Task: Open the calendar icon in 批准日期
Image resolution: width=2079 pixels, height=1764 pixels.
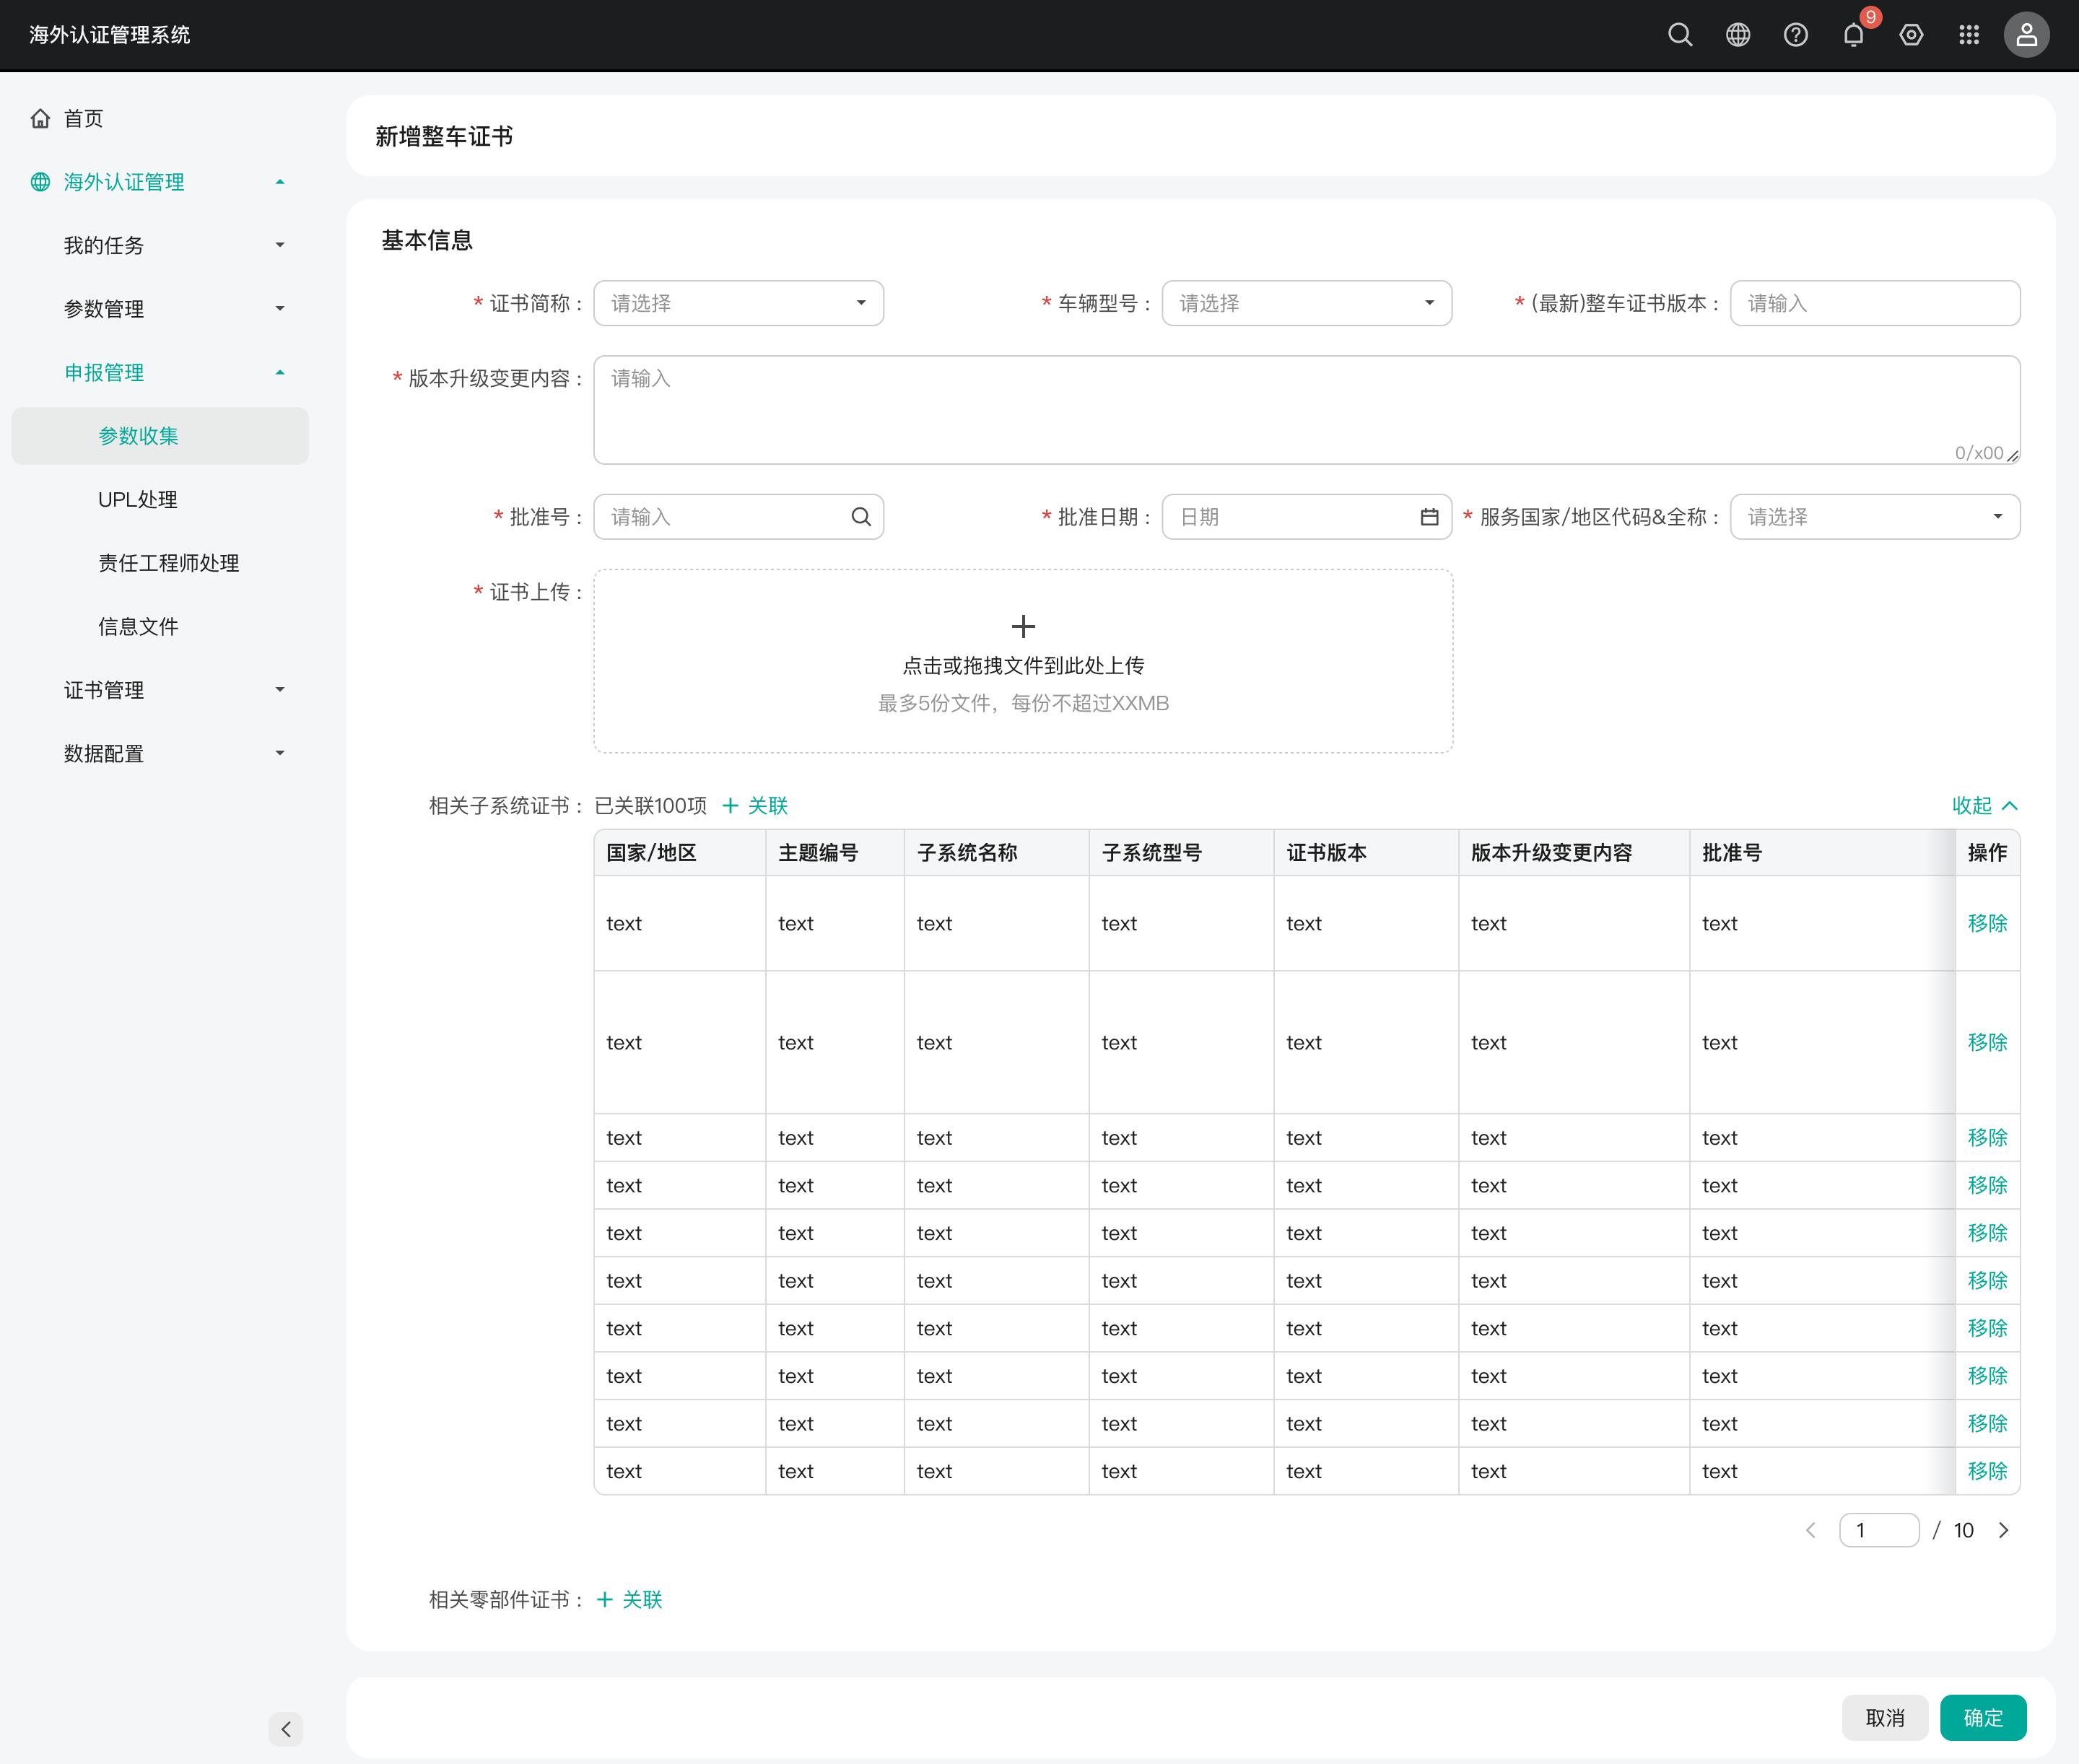Action: pyautogui.click(x=1429, y=517)
